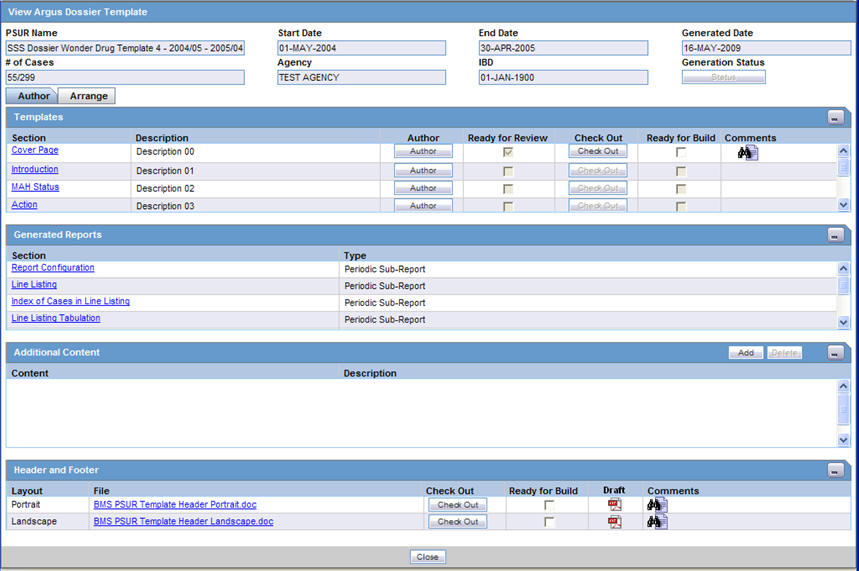This screenshot has height=571, width=859.
Task: Check Out the Portrait header file
Action: point(457,505)
